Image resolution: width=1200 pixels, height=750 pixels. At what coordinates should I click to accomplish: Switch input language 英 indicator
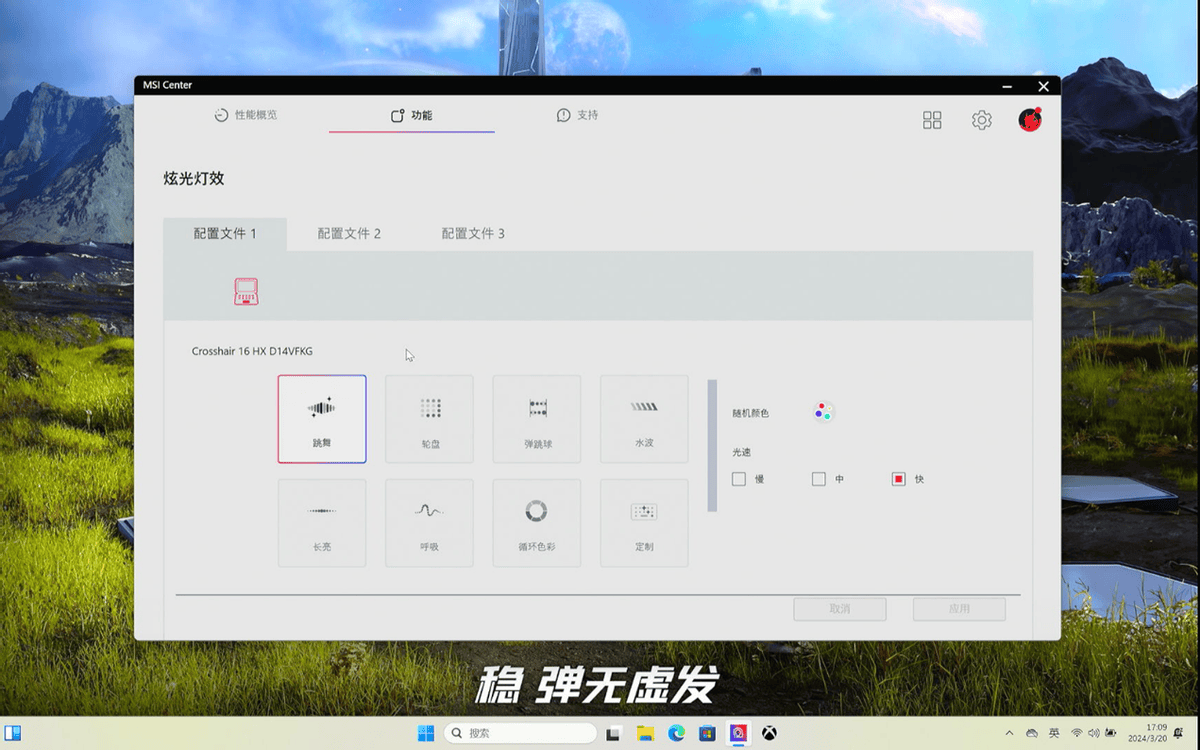[1054, 733]
